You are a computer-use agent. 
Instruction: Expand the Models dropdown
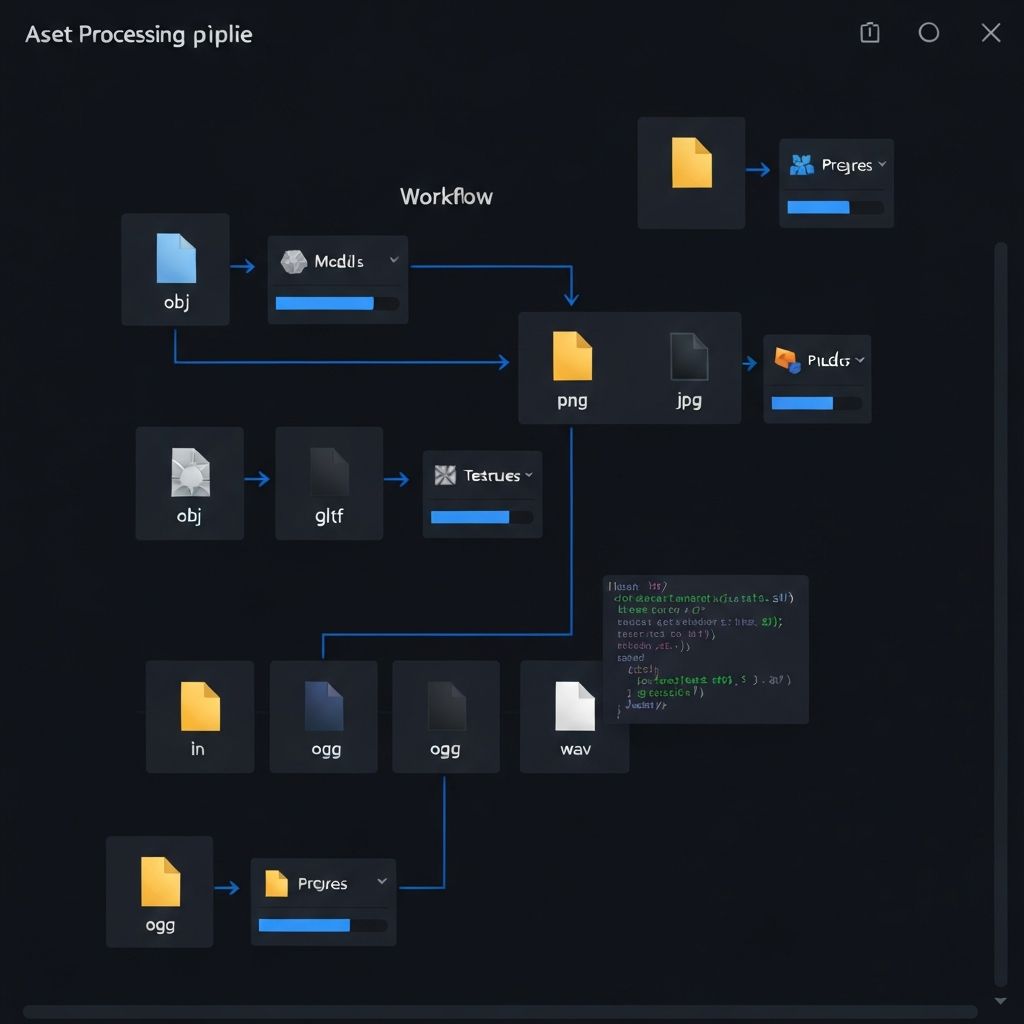pos(394,261)
